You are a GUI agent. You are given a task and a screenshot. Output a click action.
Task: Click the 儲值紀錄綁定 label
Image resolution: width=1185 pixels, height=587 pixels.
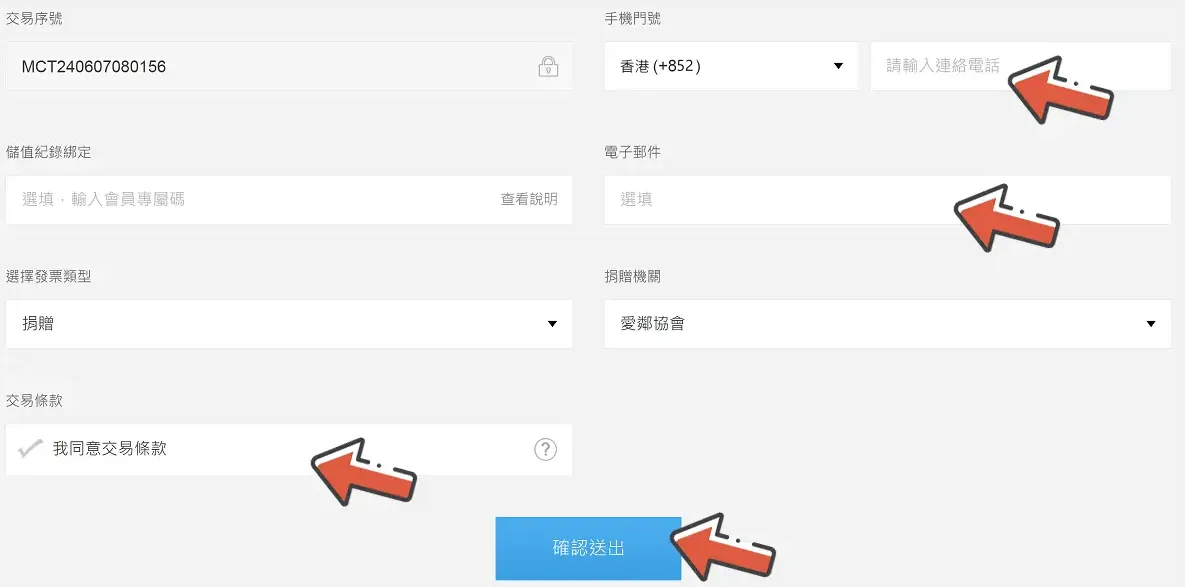tap(48, 152)
